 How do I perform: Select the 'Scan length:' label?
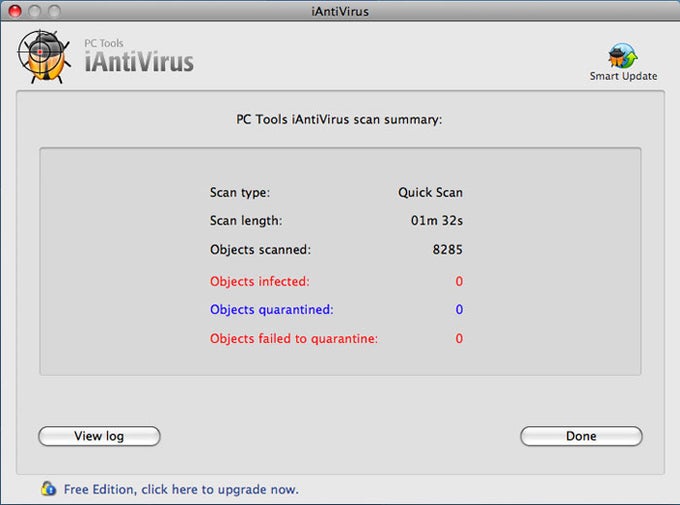point(246,221)
